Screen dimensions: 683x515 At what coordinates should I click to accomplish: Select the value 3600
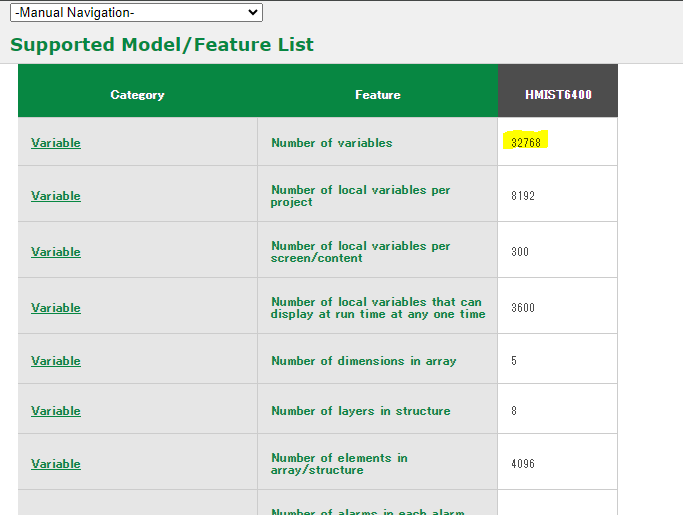[523, 308]
